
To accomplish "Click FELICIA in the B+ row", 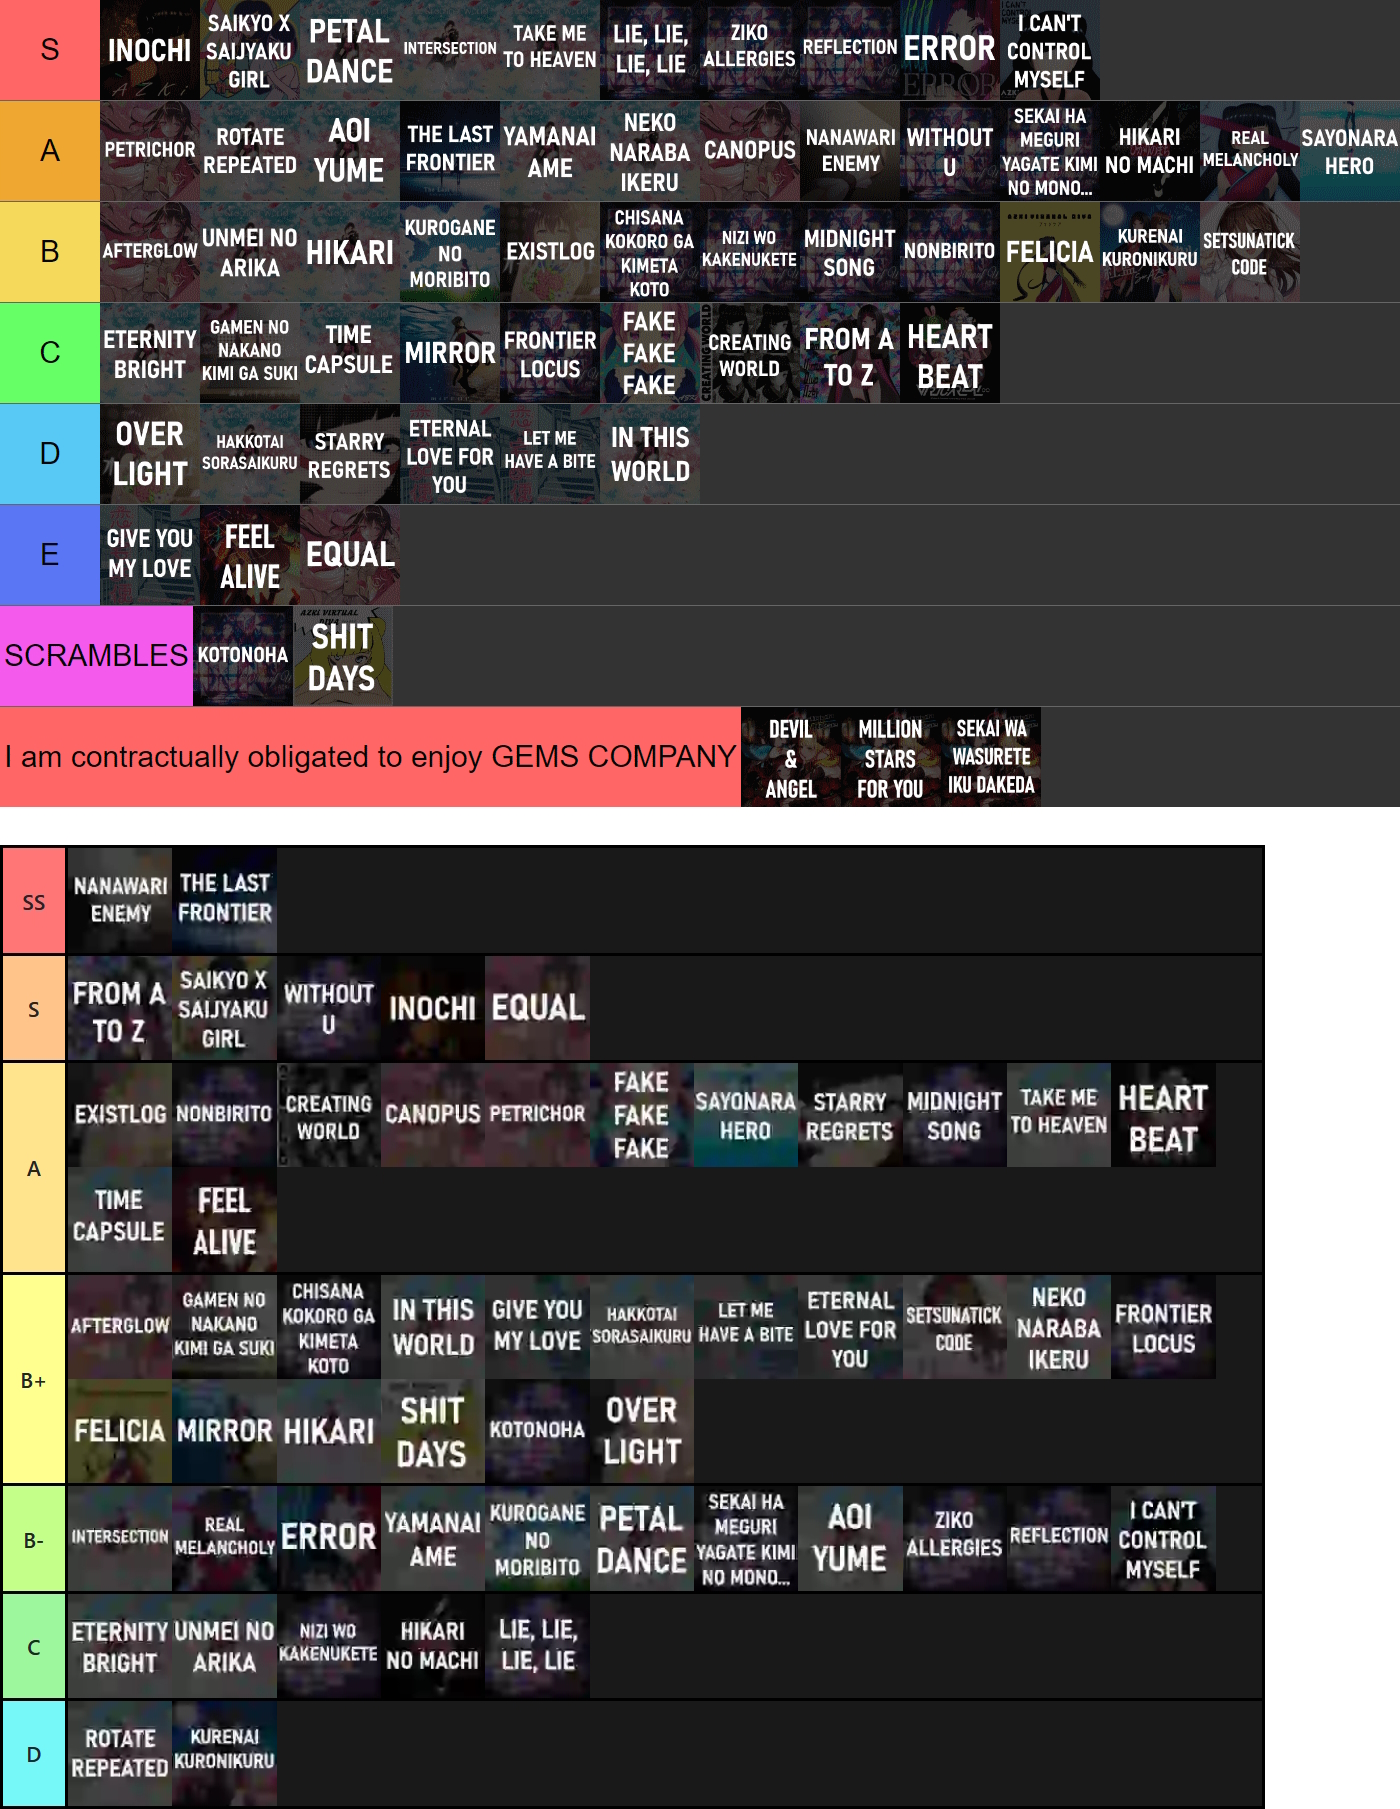I will pyautogui.click(x=120, y=1431).
